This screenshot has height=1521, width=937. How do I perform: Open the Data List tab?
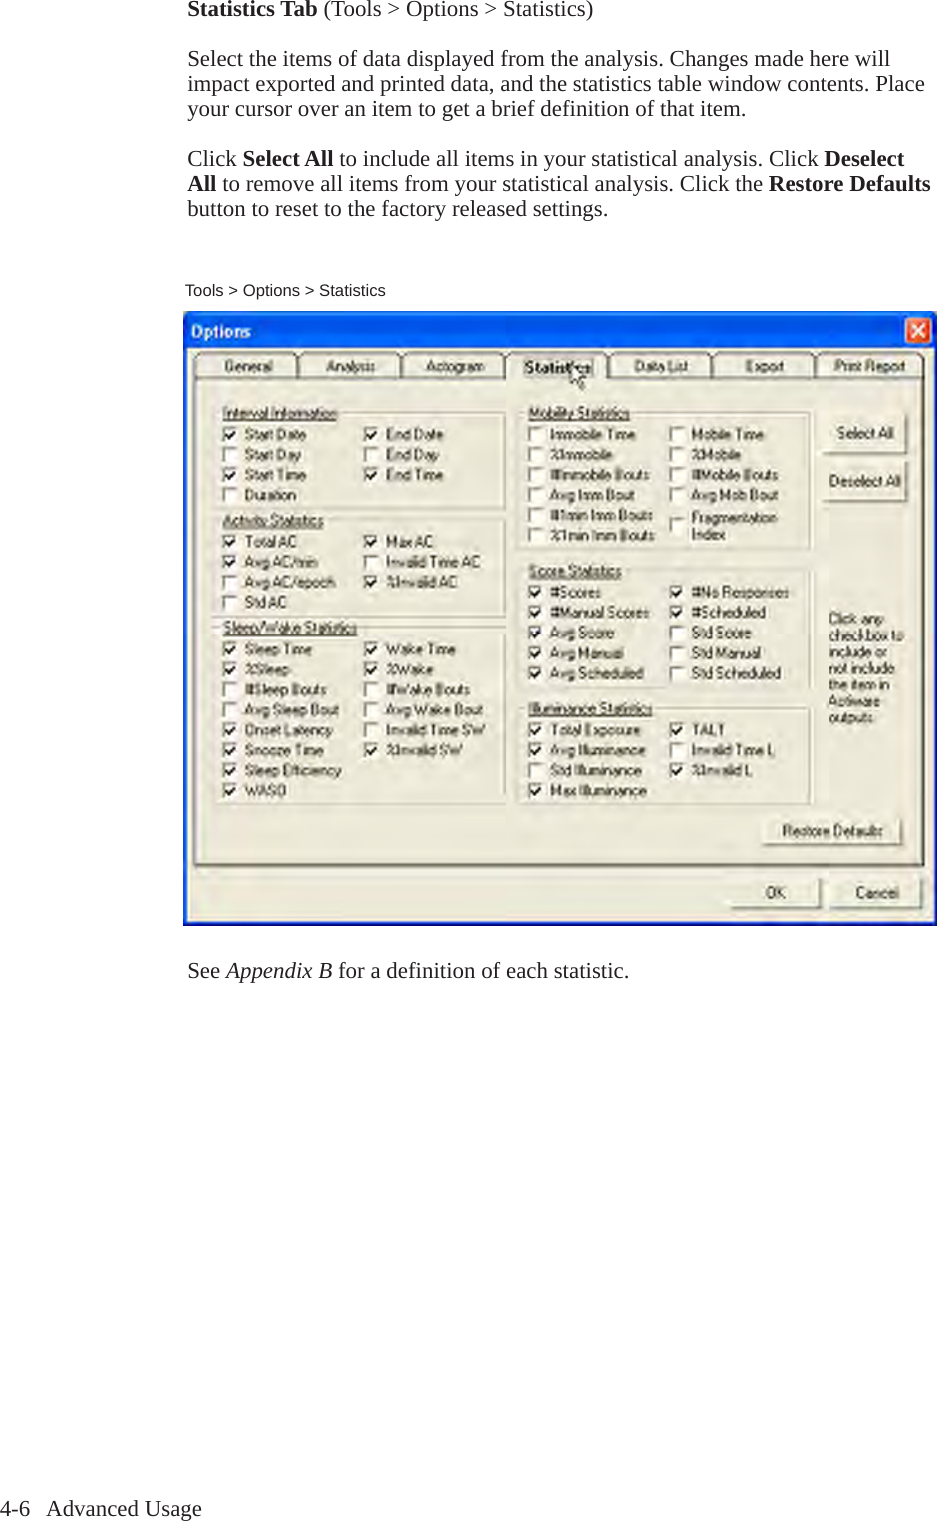[x=659, y=366]
